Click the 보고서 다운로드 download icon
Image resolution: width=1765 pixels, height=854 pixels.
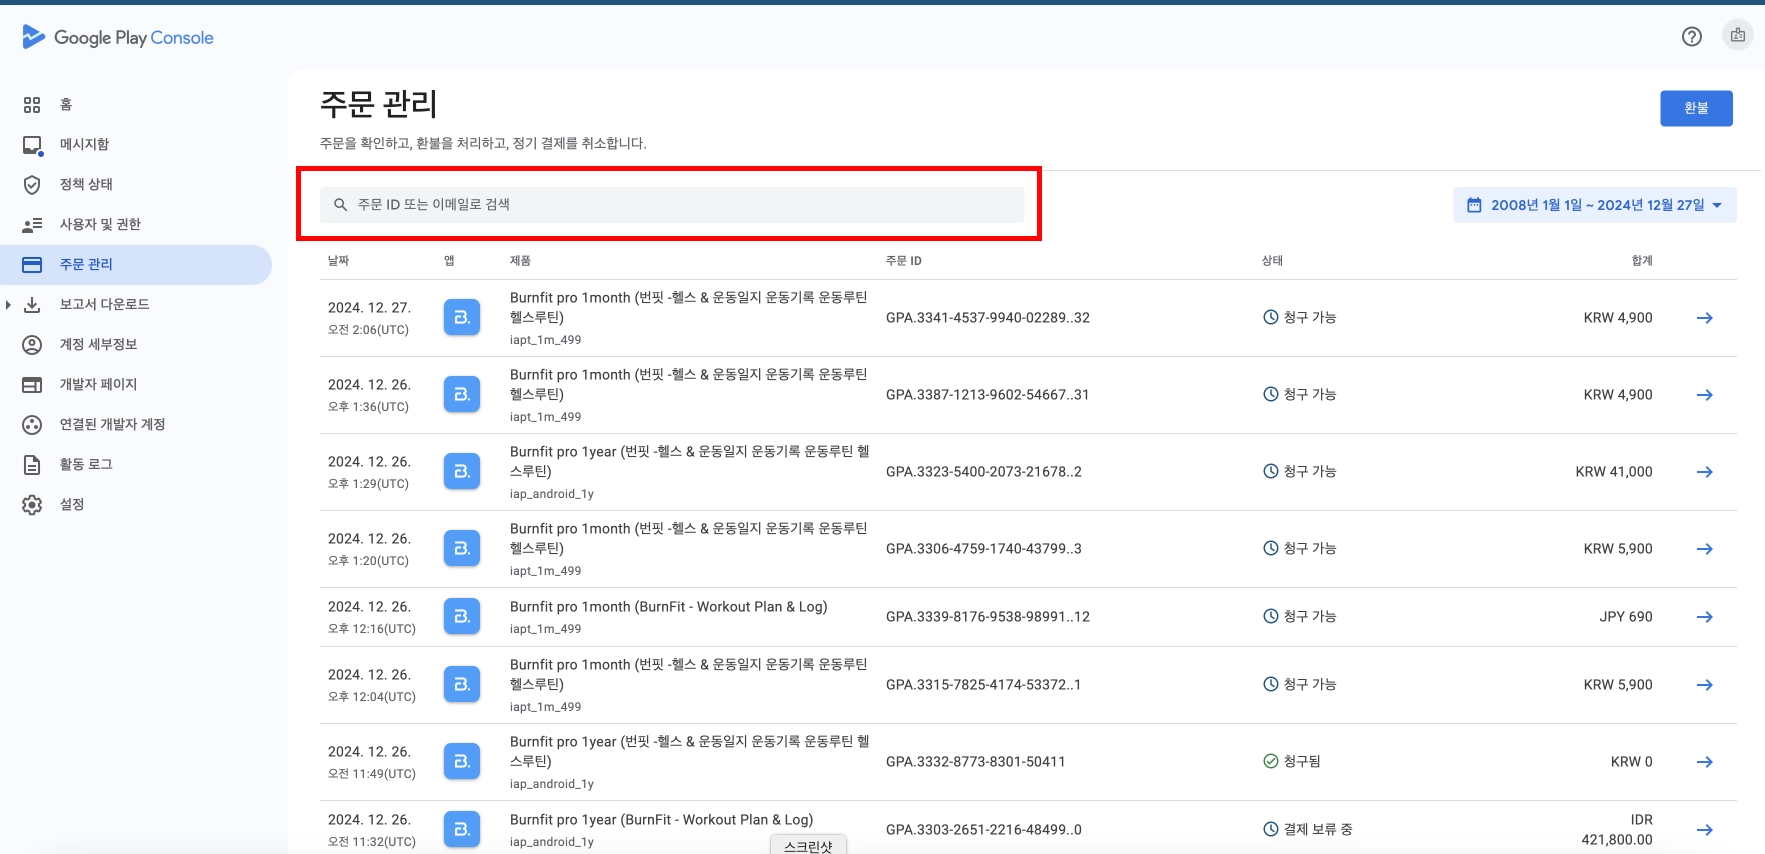click(32, 305)
